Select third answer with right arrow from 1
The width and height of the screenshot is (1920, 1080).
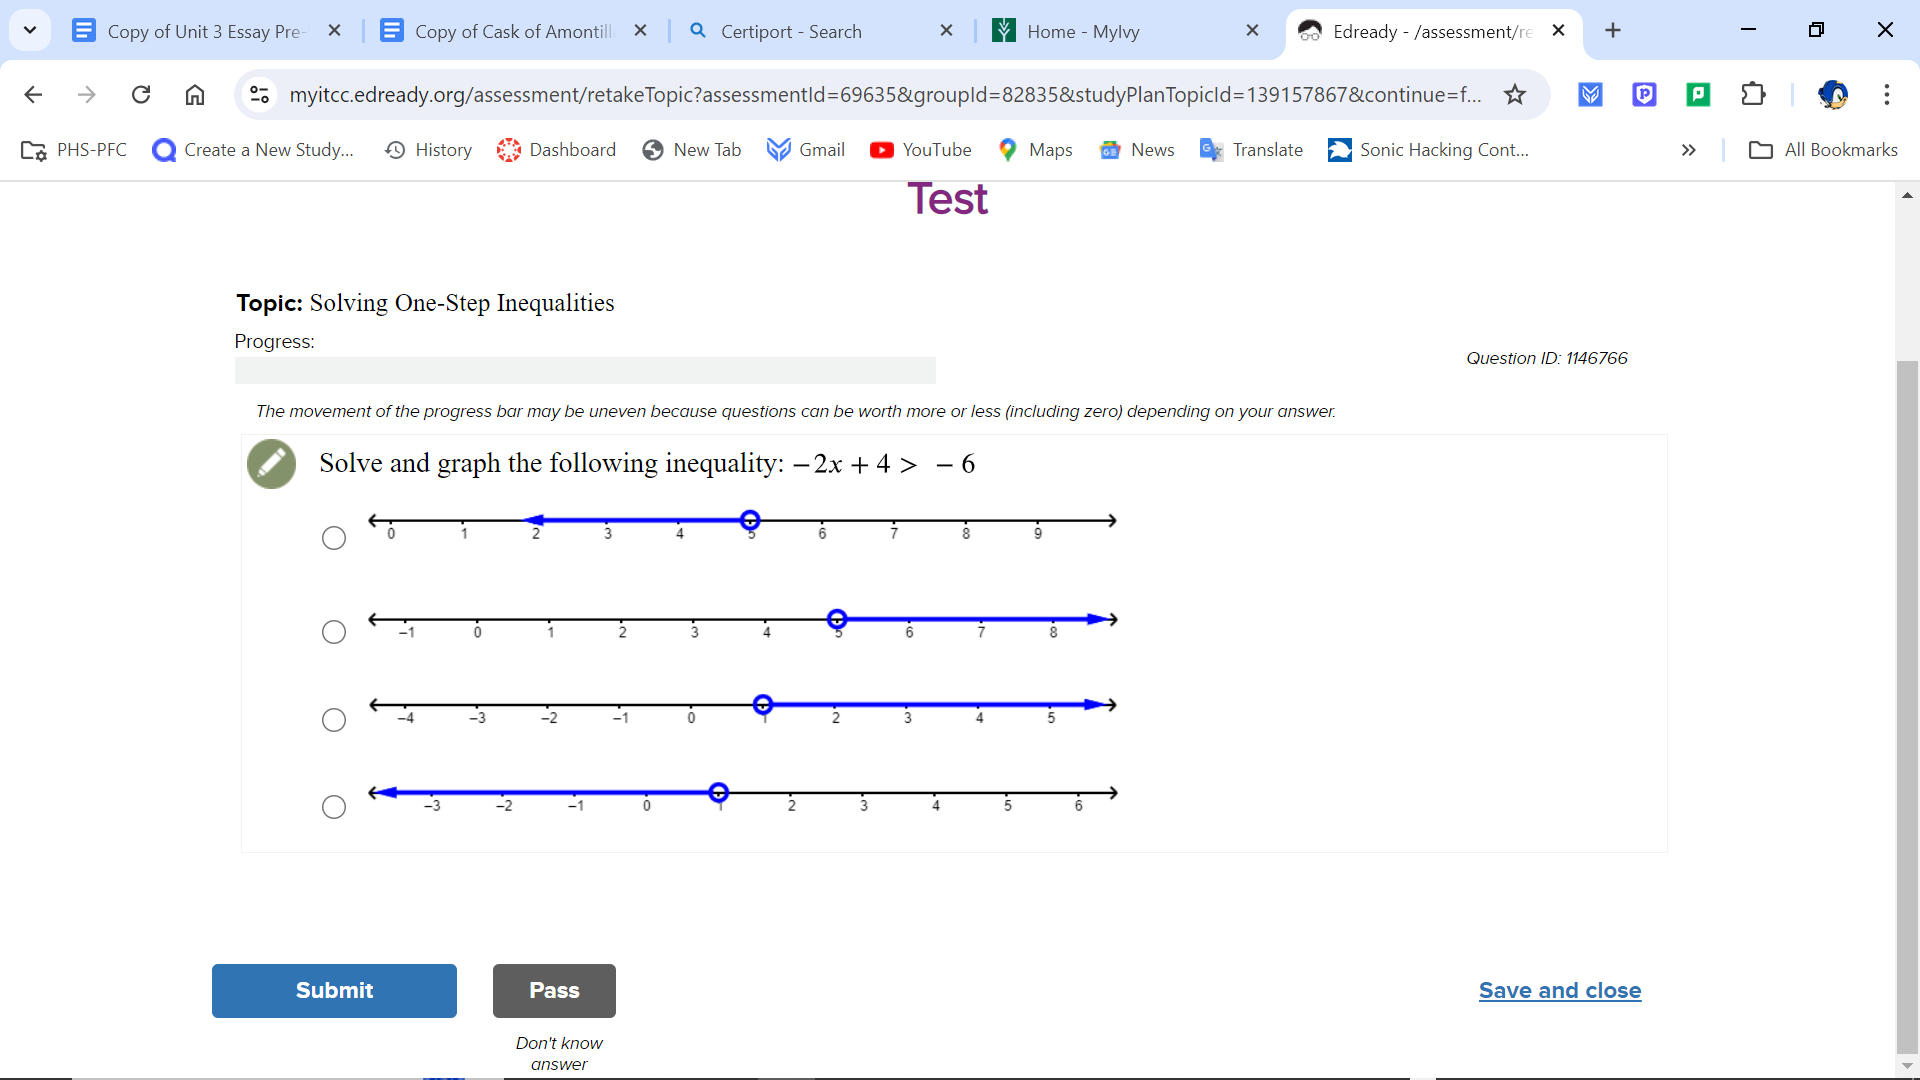(334, 720)
